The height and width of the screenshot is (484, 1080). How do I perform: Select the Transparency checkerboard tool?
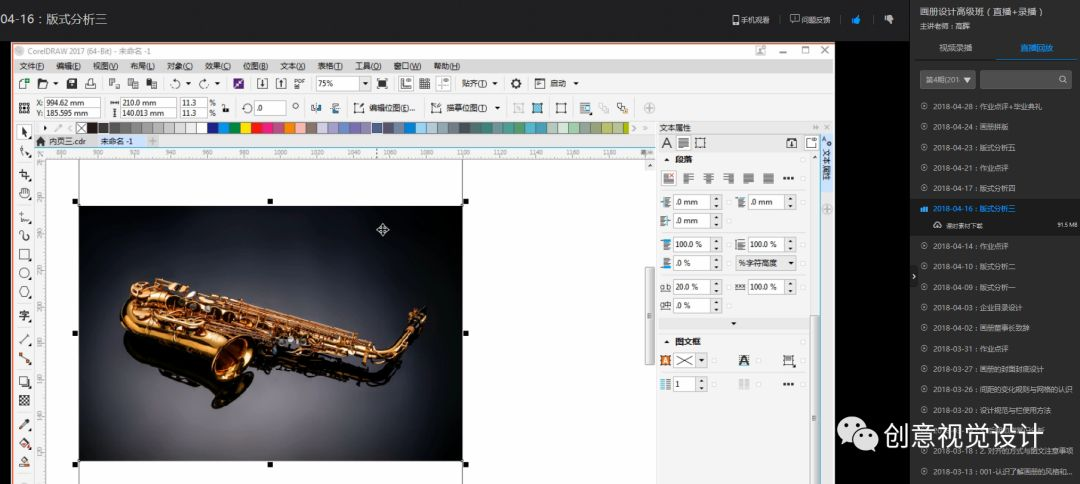tap(25, 400)
